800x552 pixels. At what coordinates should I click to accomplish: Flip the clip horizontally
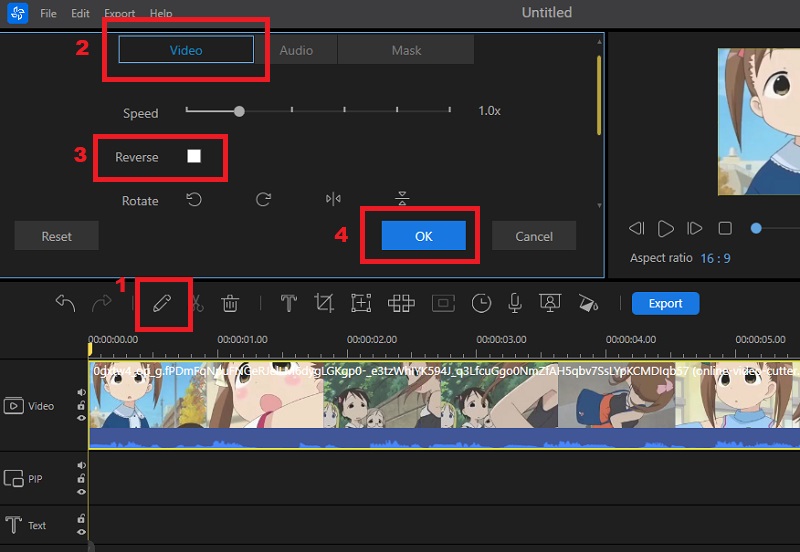point(333,199)
